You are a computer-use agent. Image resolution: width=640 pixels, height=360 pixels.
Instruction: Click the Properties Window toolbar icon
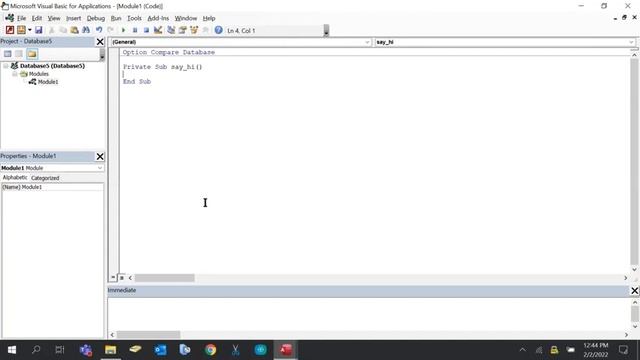(182, 30)
